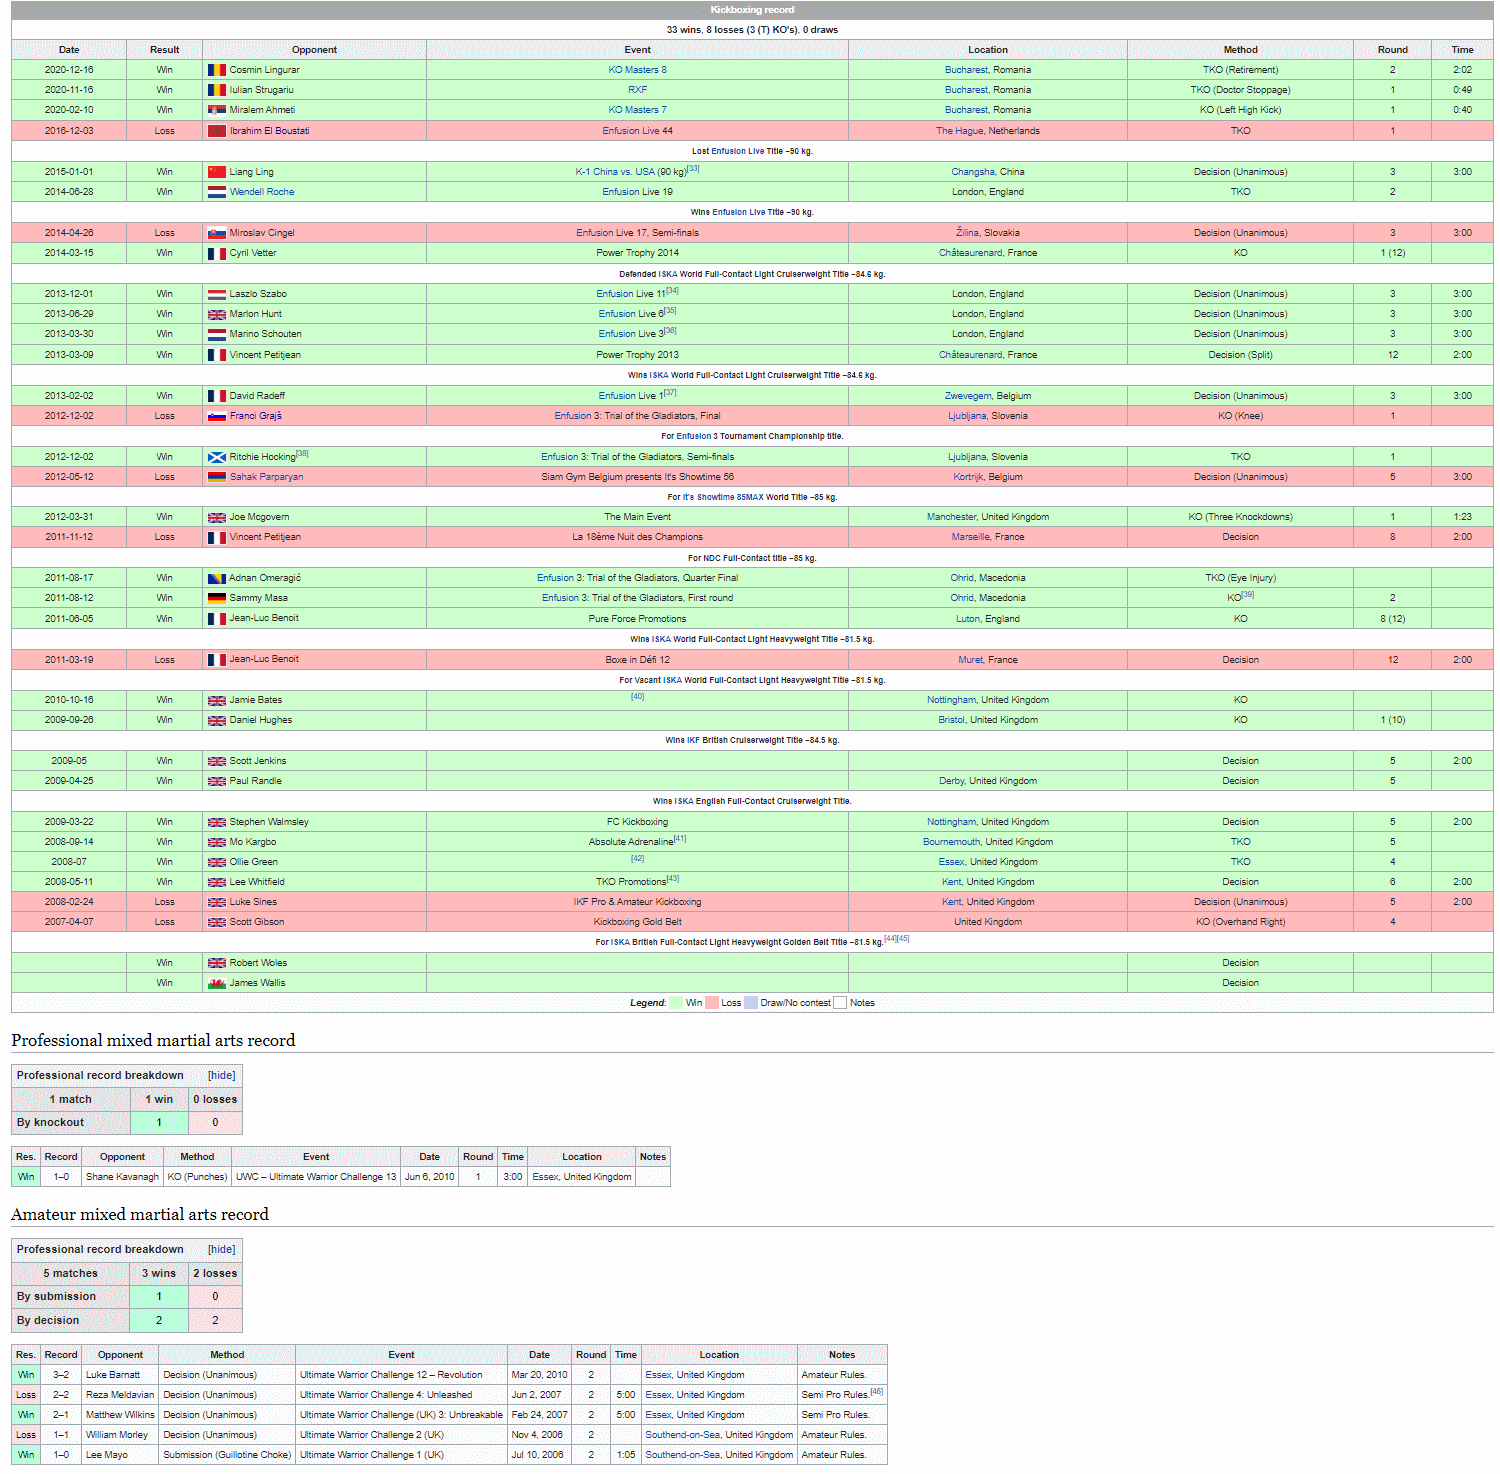Viewport: 1500px width, 1474px height.
Task: Click the Win color swatch in the legend
Action: [676, 1003]
